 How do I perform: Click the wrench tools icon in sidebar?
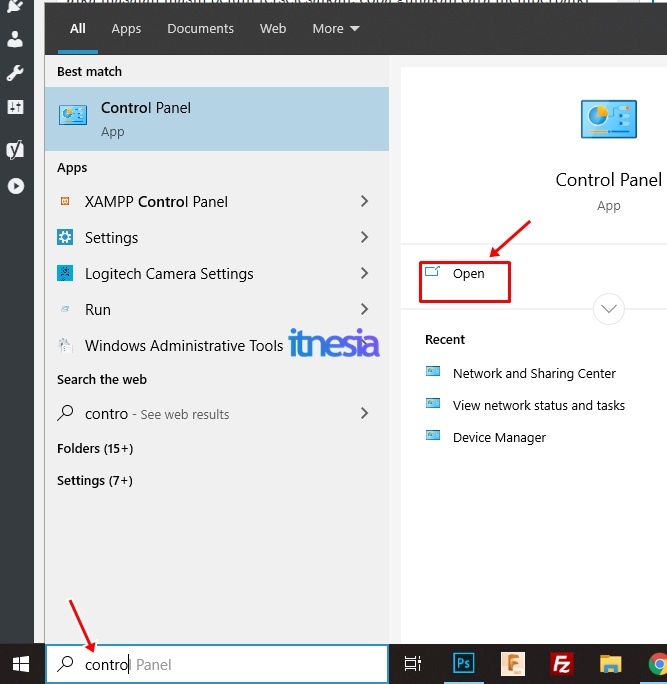15,73
